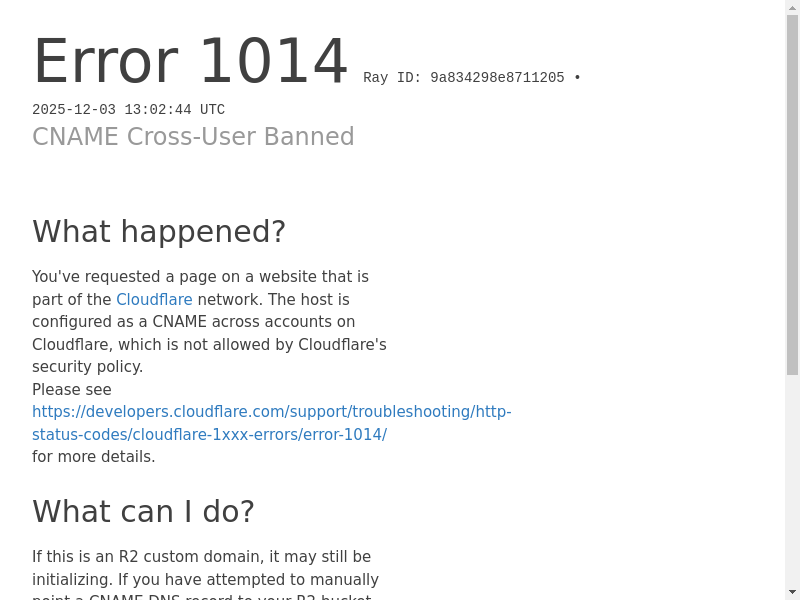
Task: Open the Cloudflare link in the paragraph
Action: [x=154, y=300]
